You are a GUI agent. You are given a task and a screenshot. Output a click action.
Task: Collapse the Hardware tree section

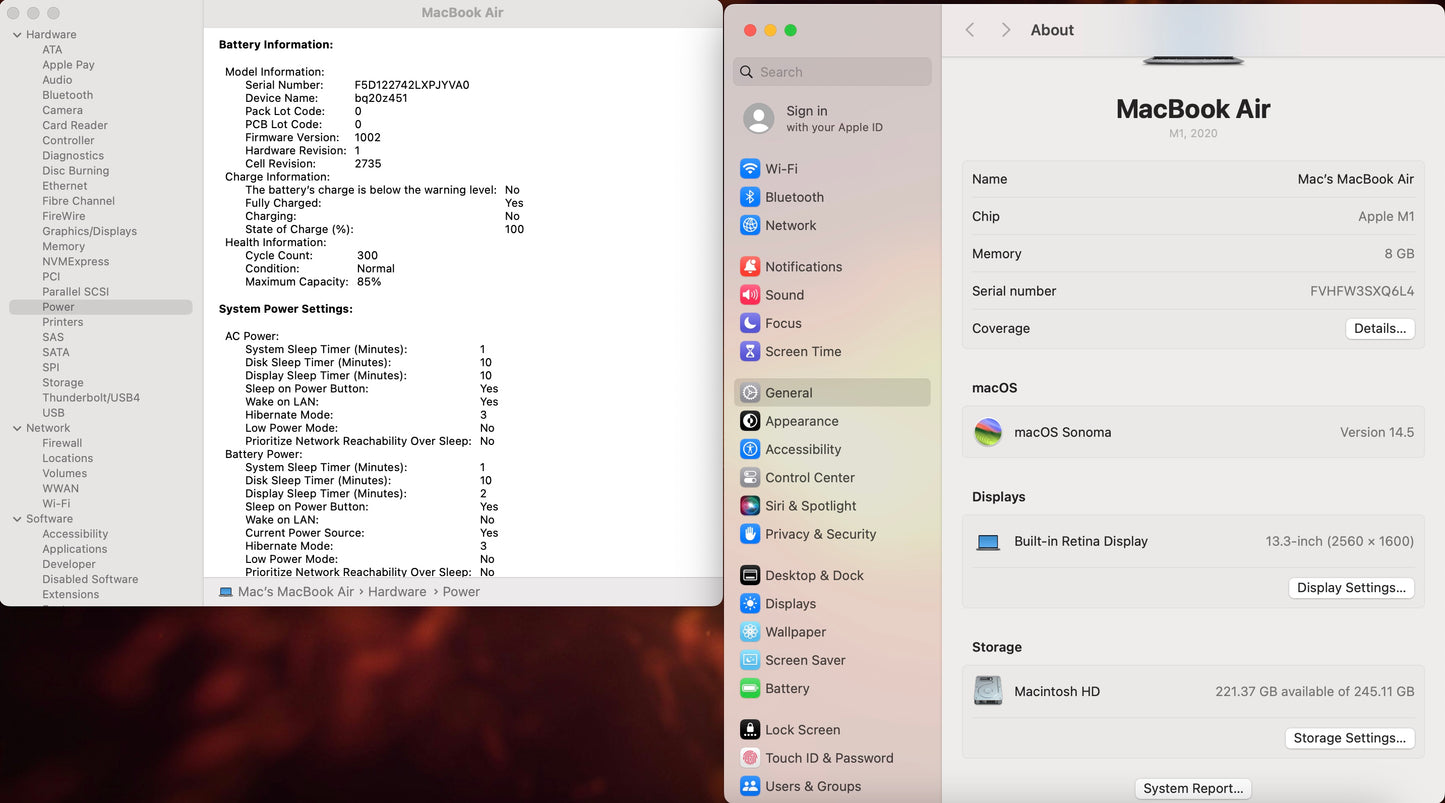17,35
